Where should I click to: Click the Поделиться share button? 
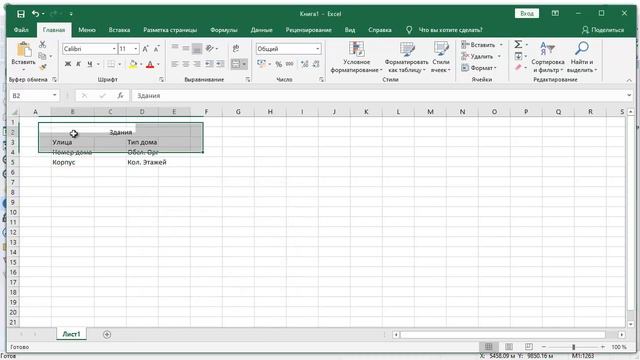point(603,30)
